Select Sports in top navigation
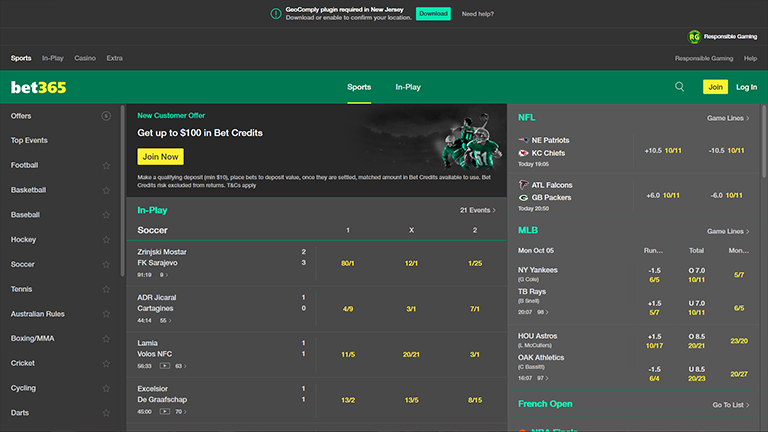The height and width of the screenshot is (432, 768). [x=21, y=58]
